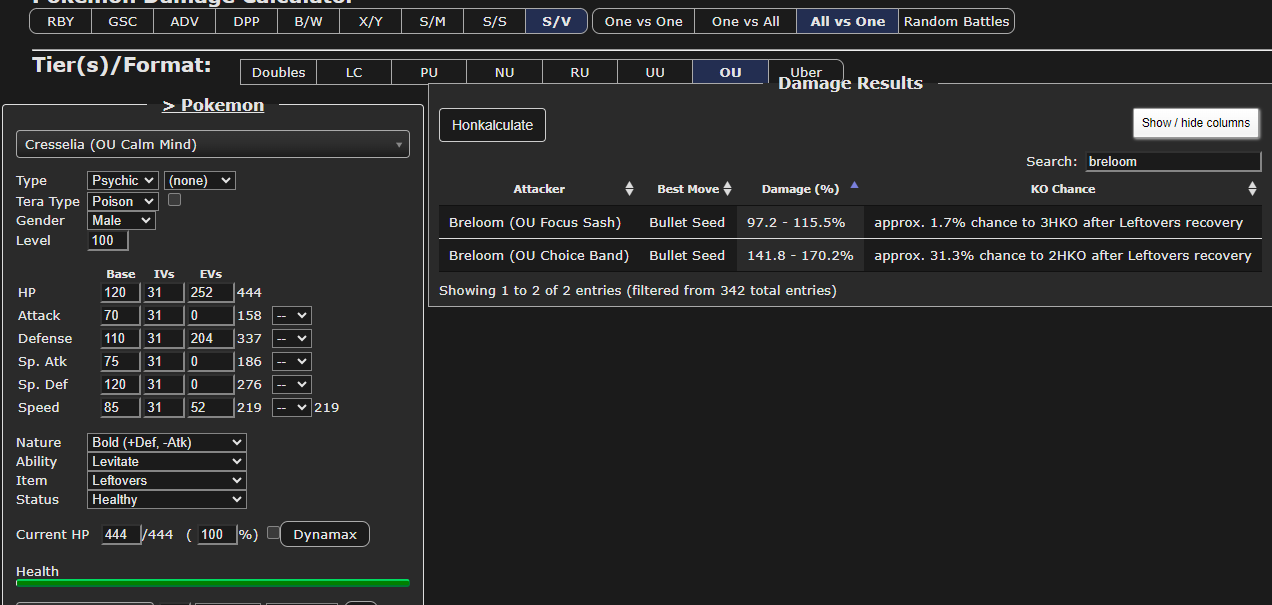
Task: Expand the Ability dropdown showing Levitate
Action: (167, 461)
